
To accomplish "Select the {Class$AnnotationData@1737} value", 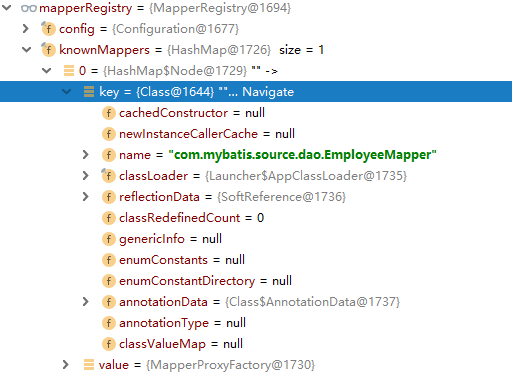I will pyautogui.click(x=312, y=302).
